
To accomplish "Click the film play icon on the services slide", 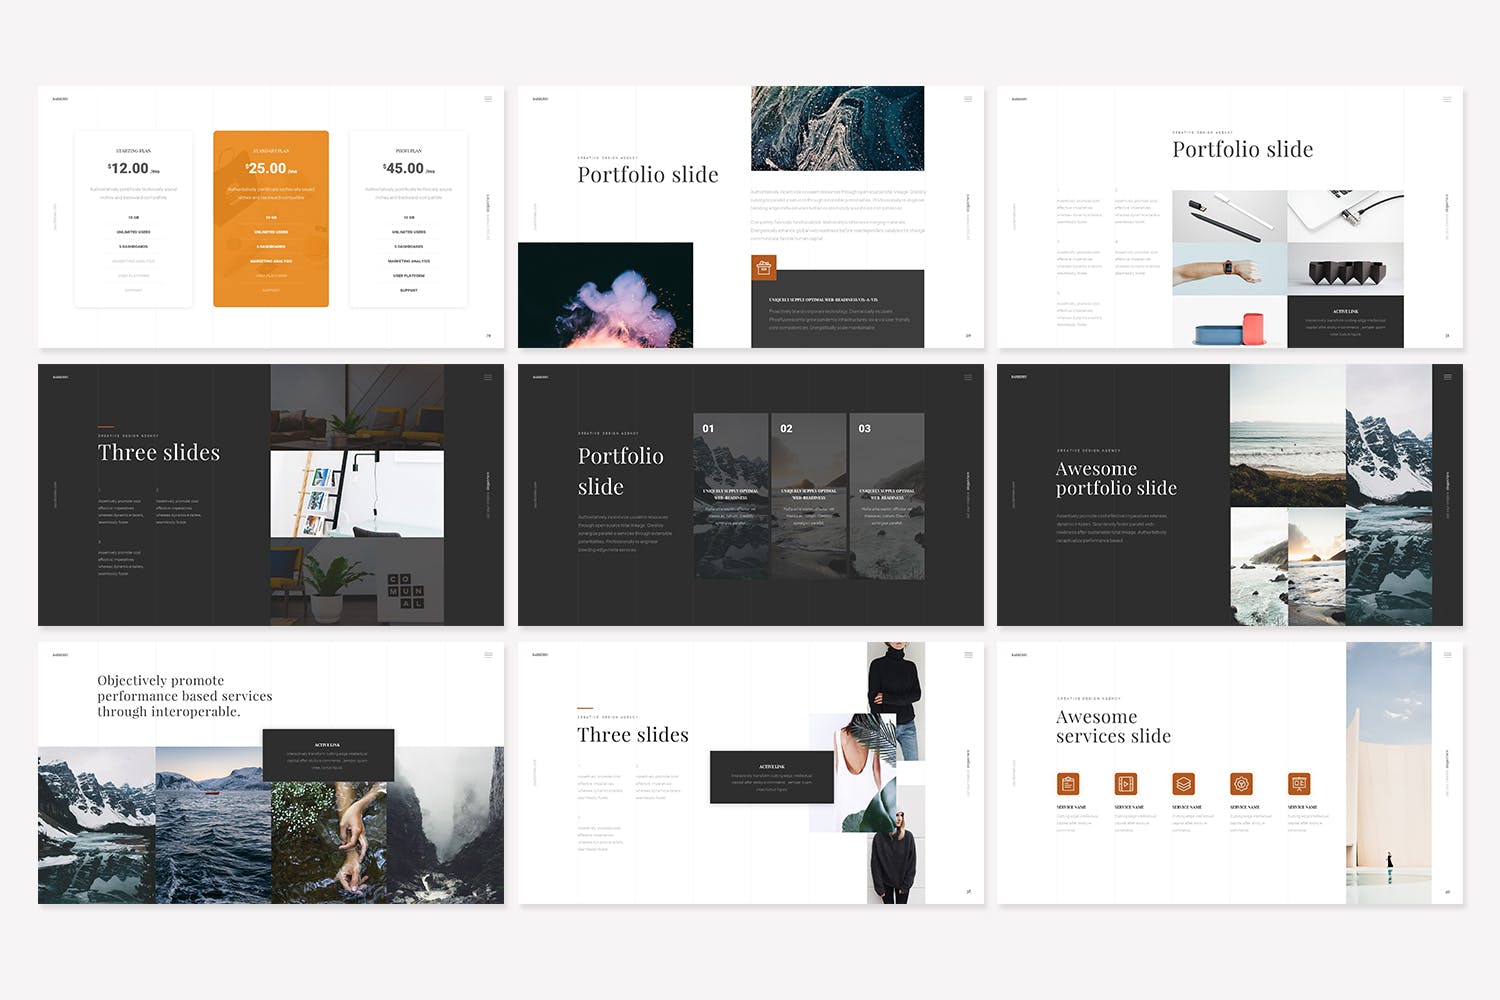I will (x=1126, y=784).
